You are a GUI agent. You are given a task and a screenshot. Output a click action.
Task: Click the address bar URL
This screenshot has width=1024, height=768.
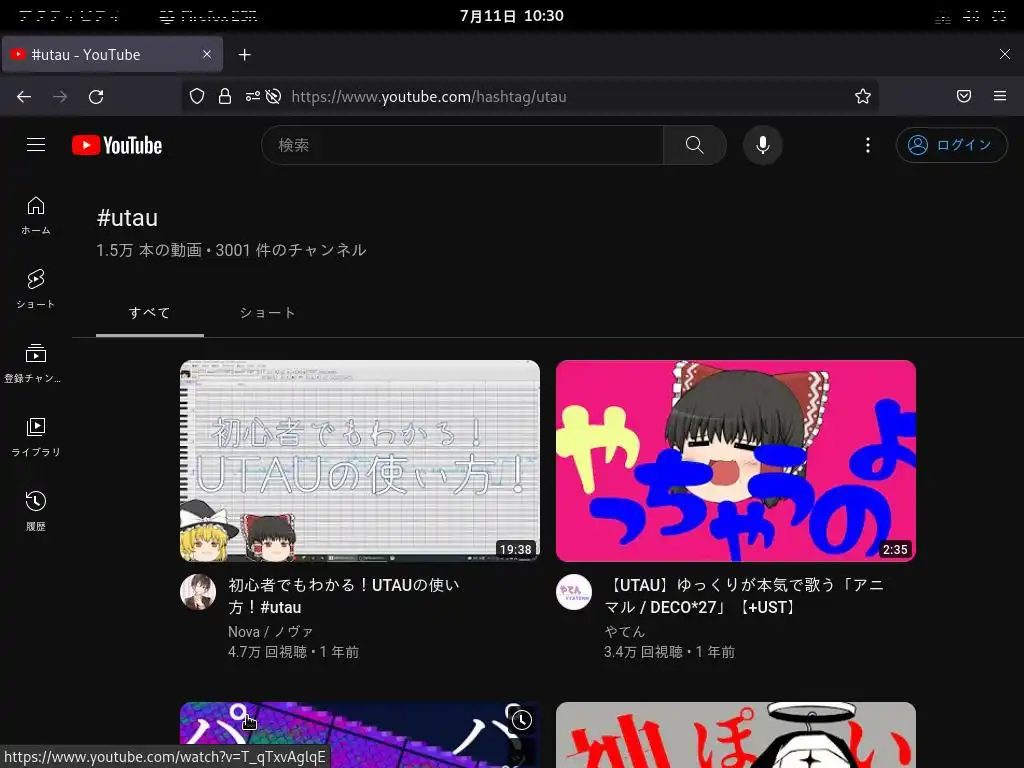[428, 97]
